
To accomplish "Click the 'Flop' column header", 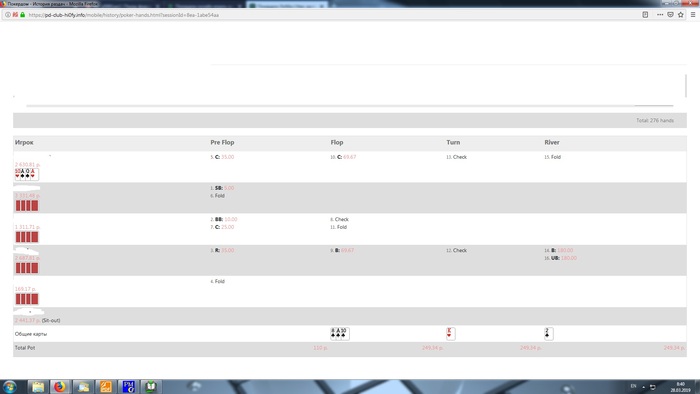I will (x=337, y=142).
